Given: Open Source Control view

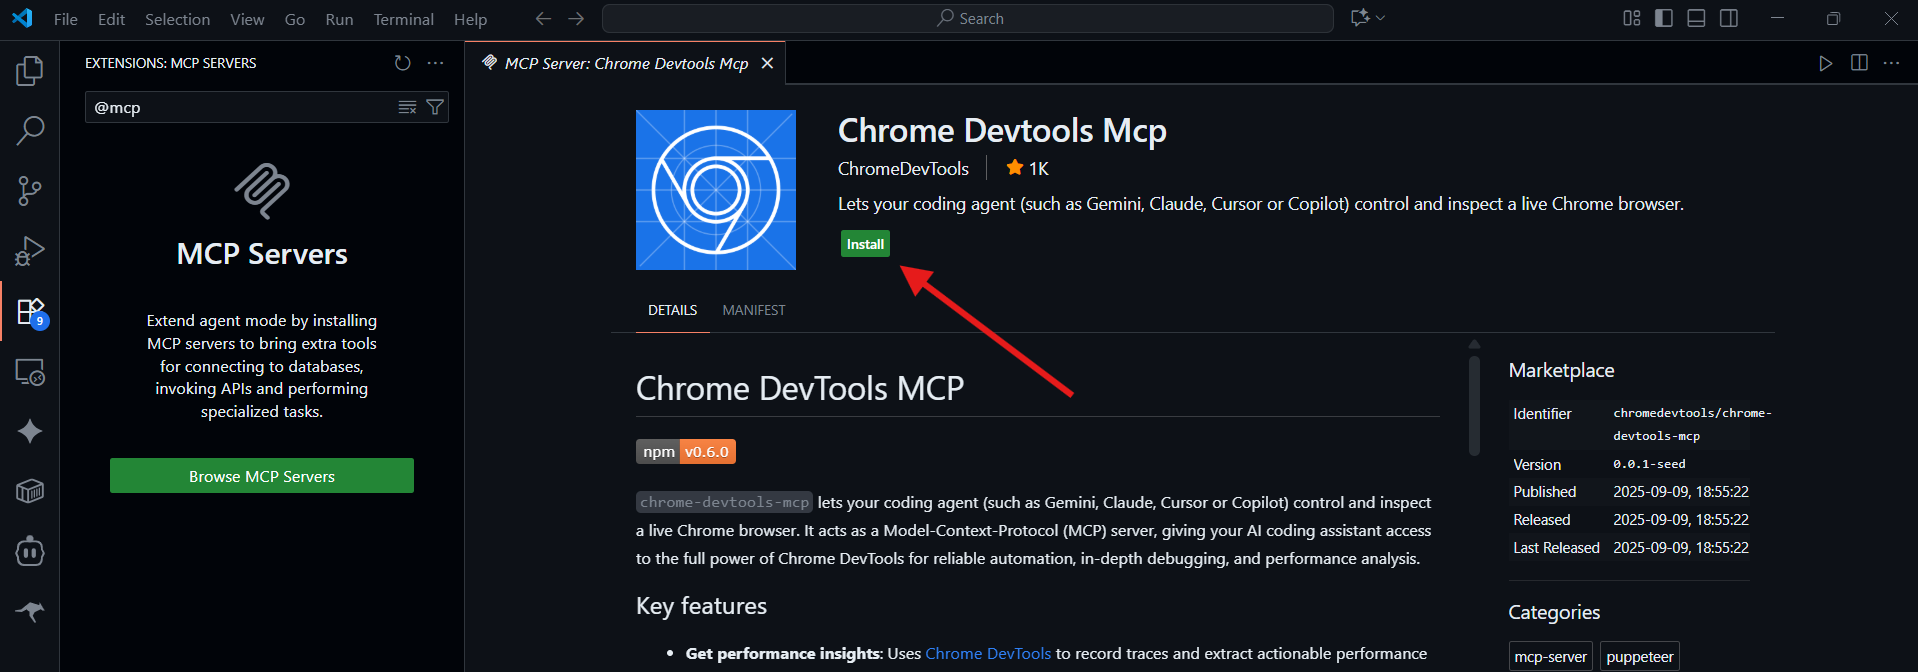Looking at the screenshot, I should coord(30,191).
